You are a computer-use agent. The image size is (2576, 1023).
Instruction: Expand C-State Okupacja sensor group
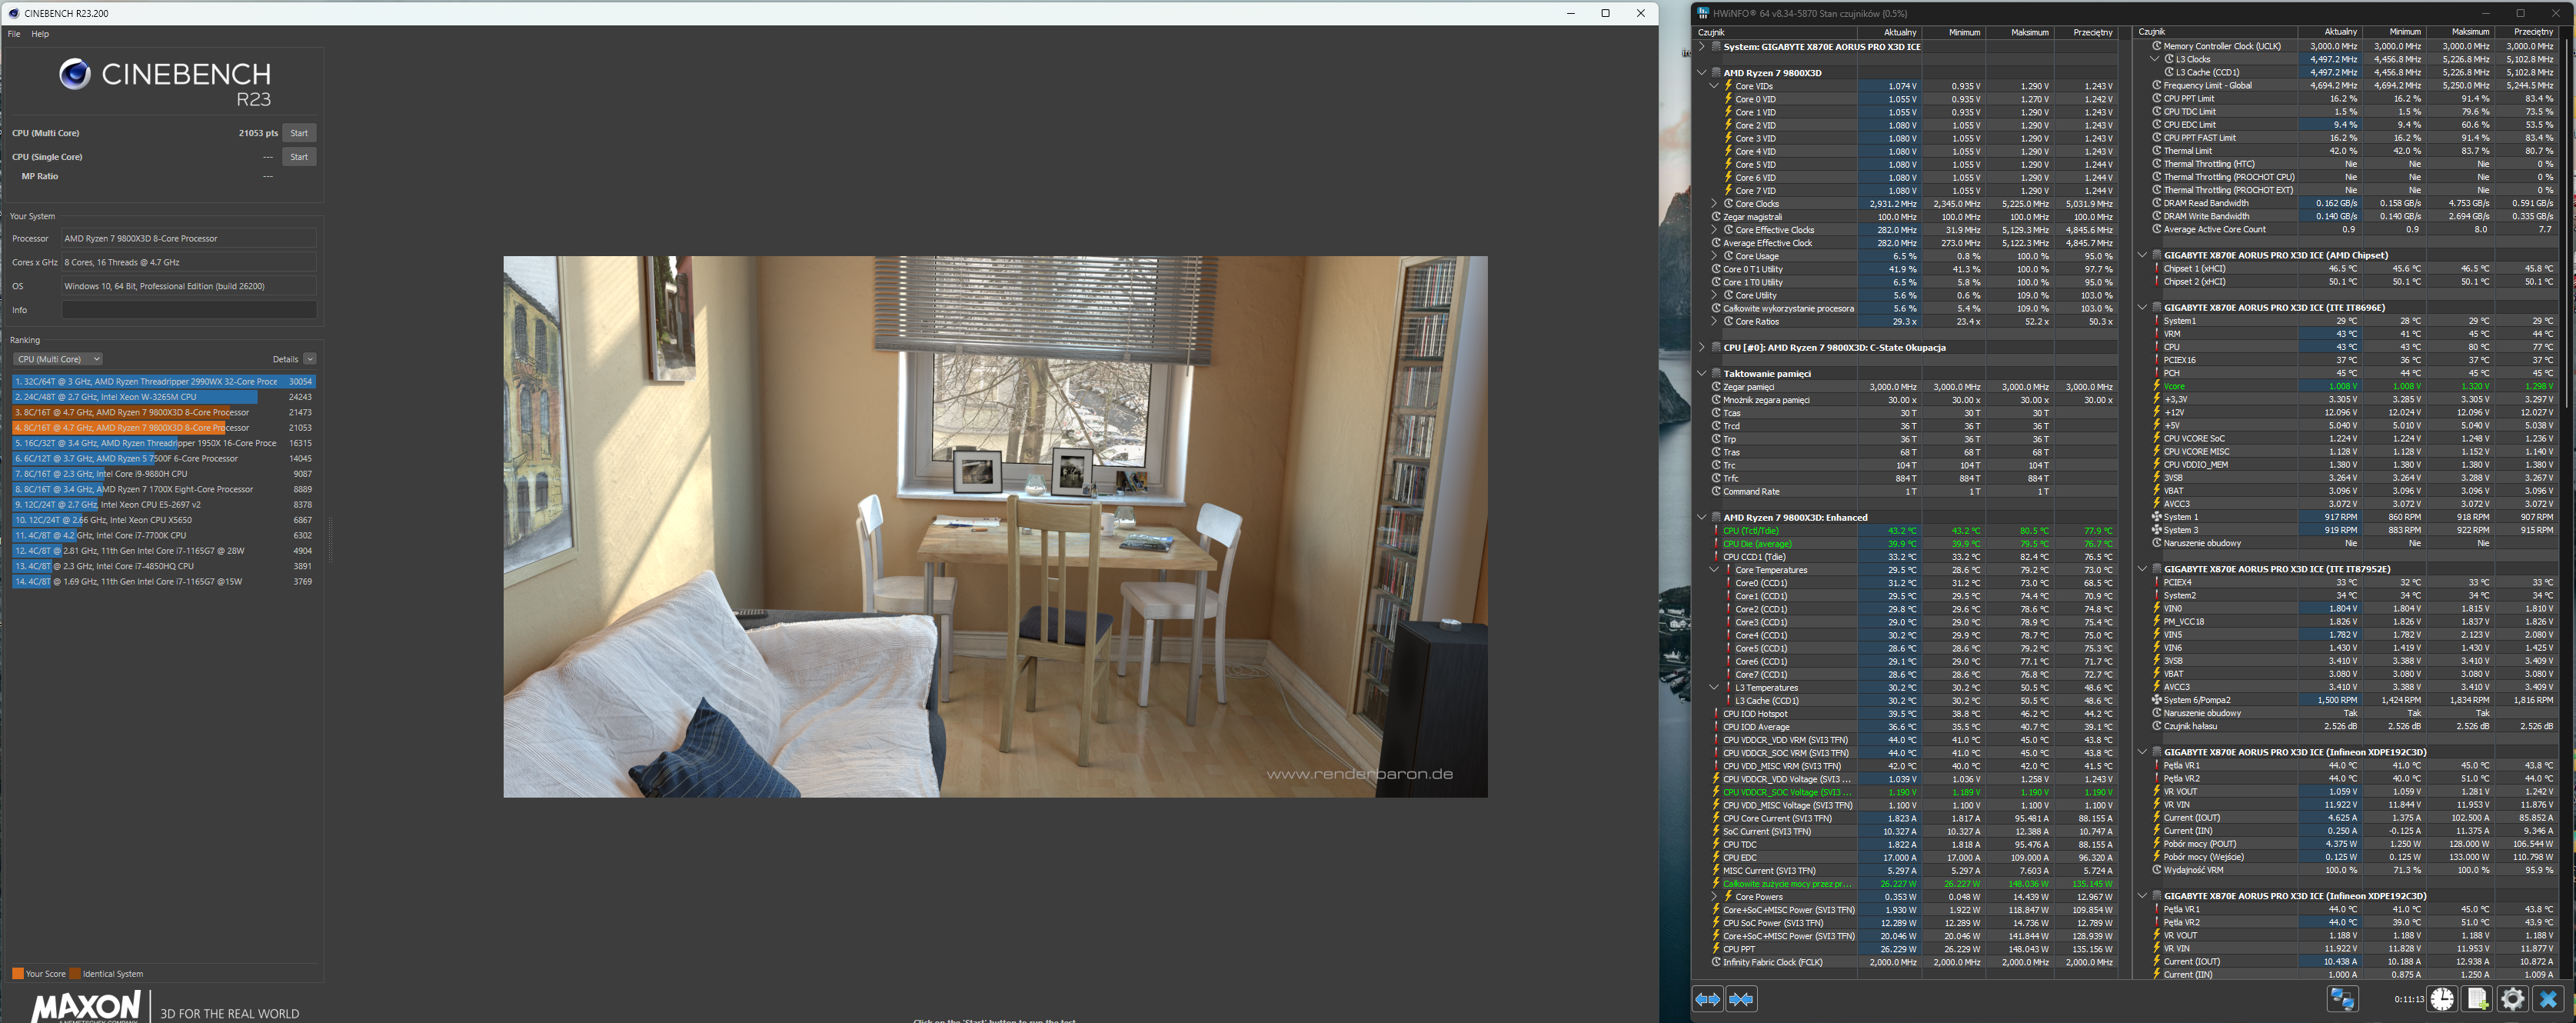coord(1701,348)
